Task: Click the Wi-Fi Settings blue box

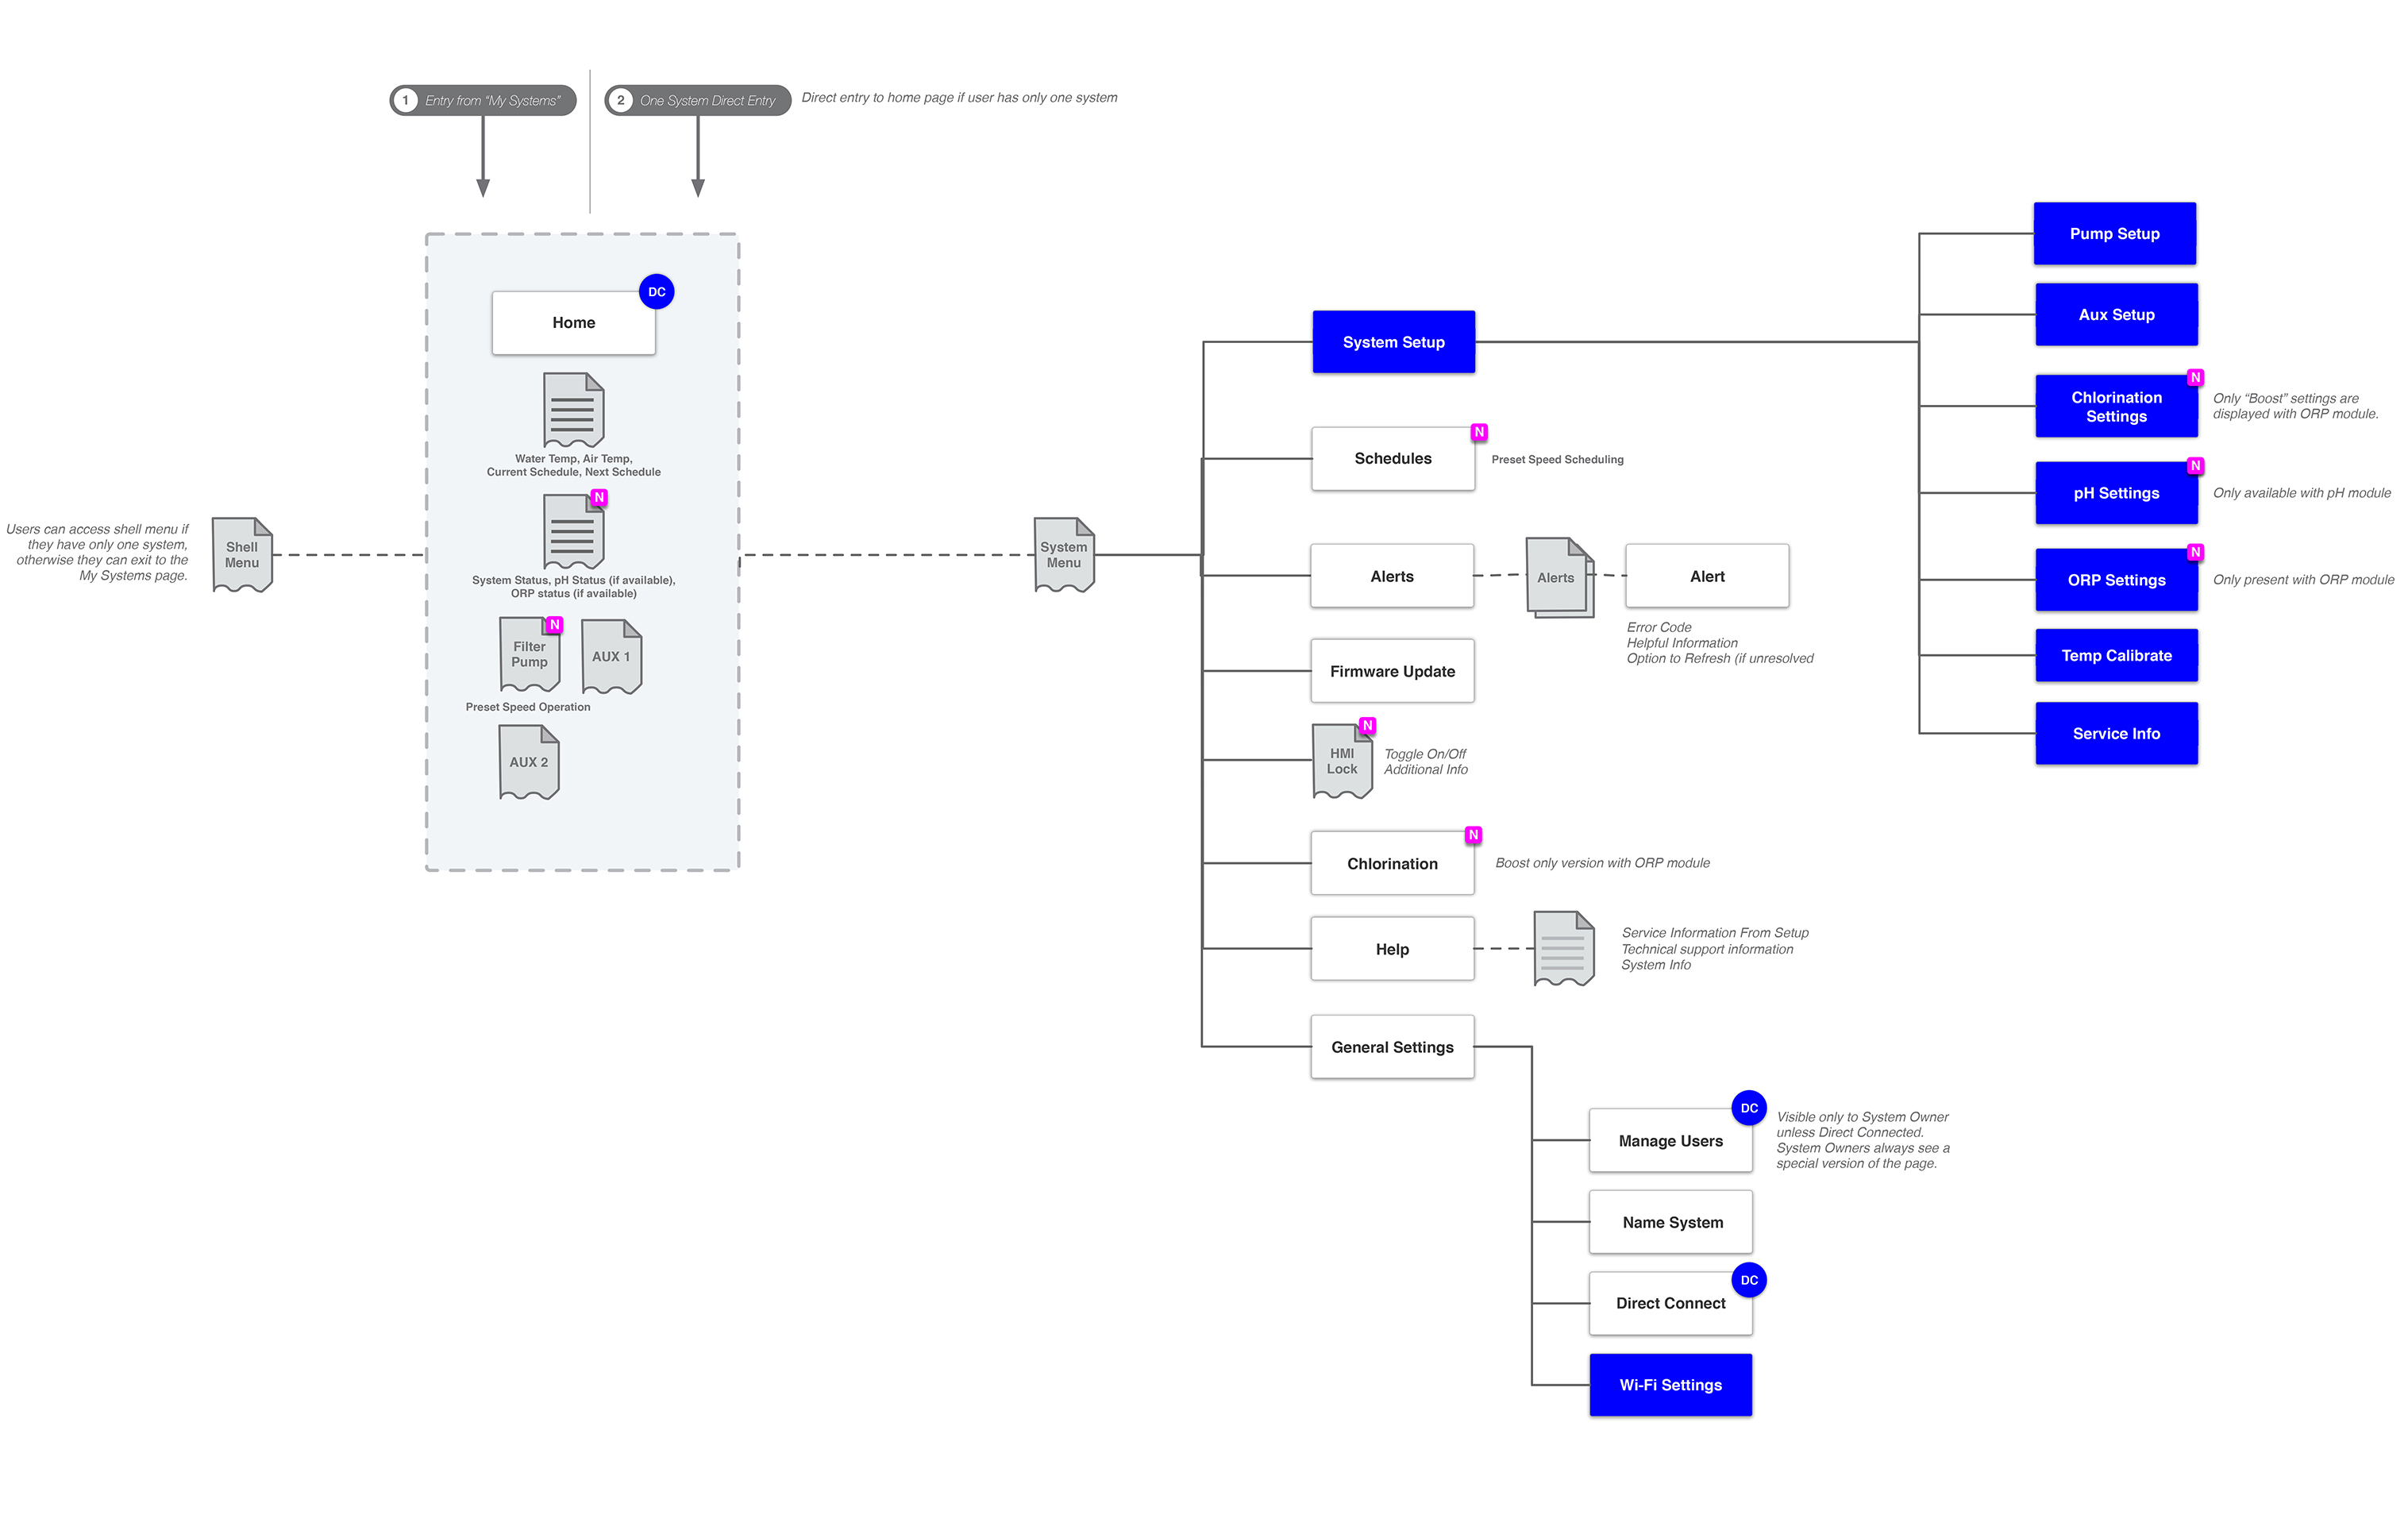Action: (x=1670, y=1385)
